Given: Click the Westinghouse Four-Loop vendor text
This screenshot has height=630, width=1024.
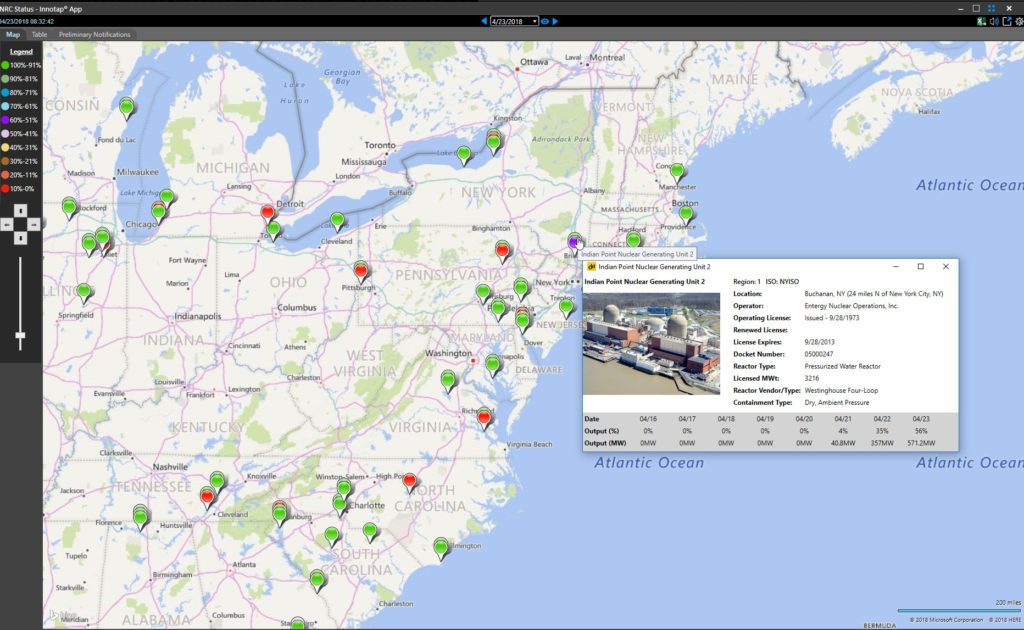Looking at the screenshot, I should (841, 391).
